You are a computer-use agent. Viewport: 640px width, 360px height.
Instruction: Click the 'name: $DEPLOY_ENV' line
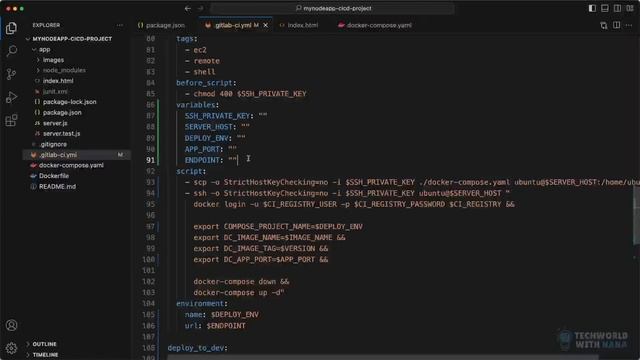(221, 315)
